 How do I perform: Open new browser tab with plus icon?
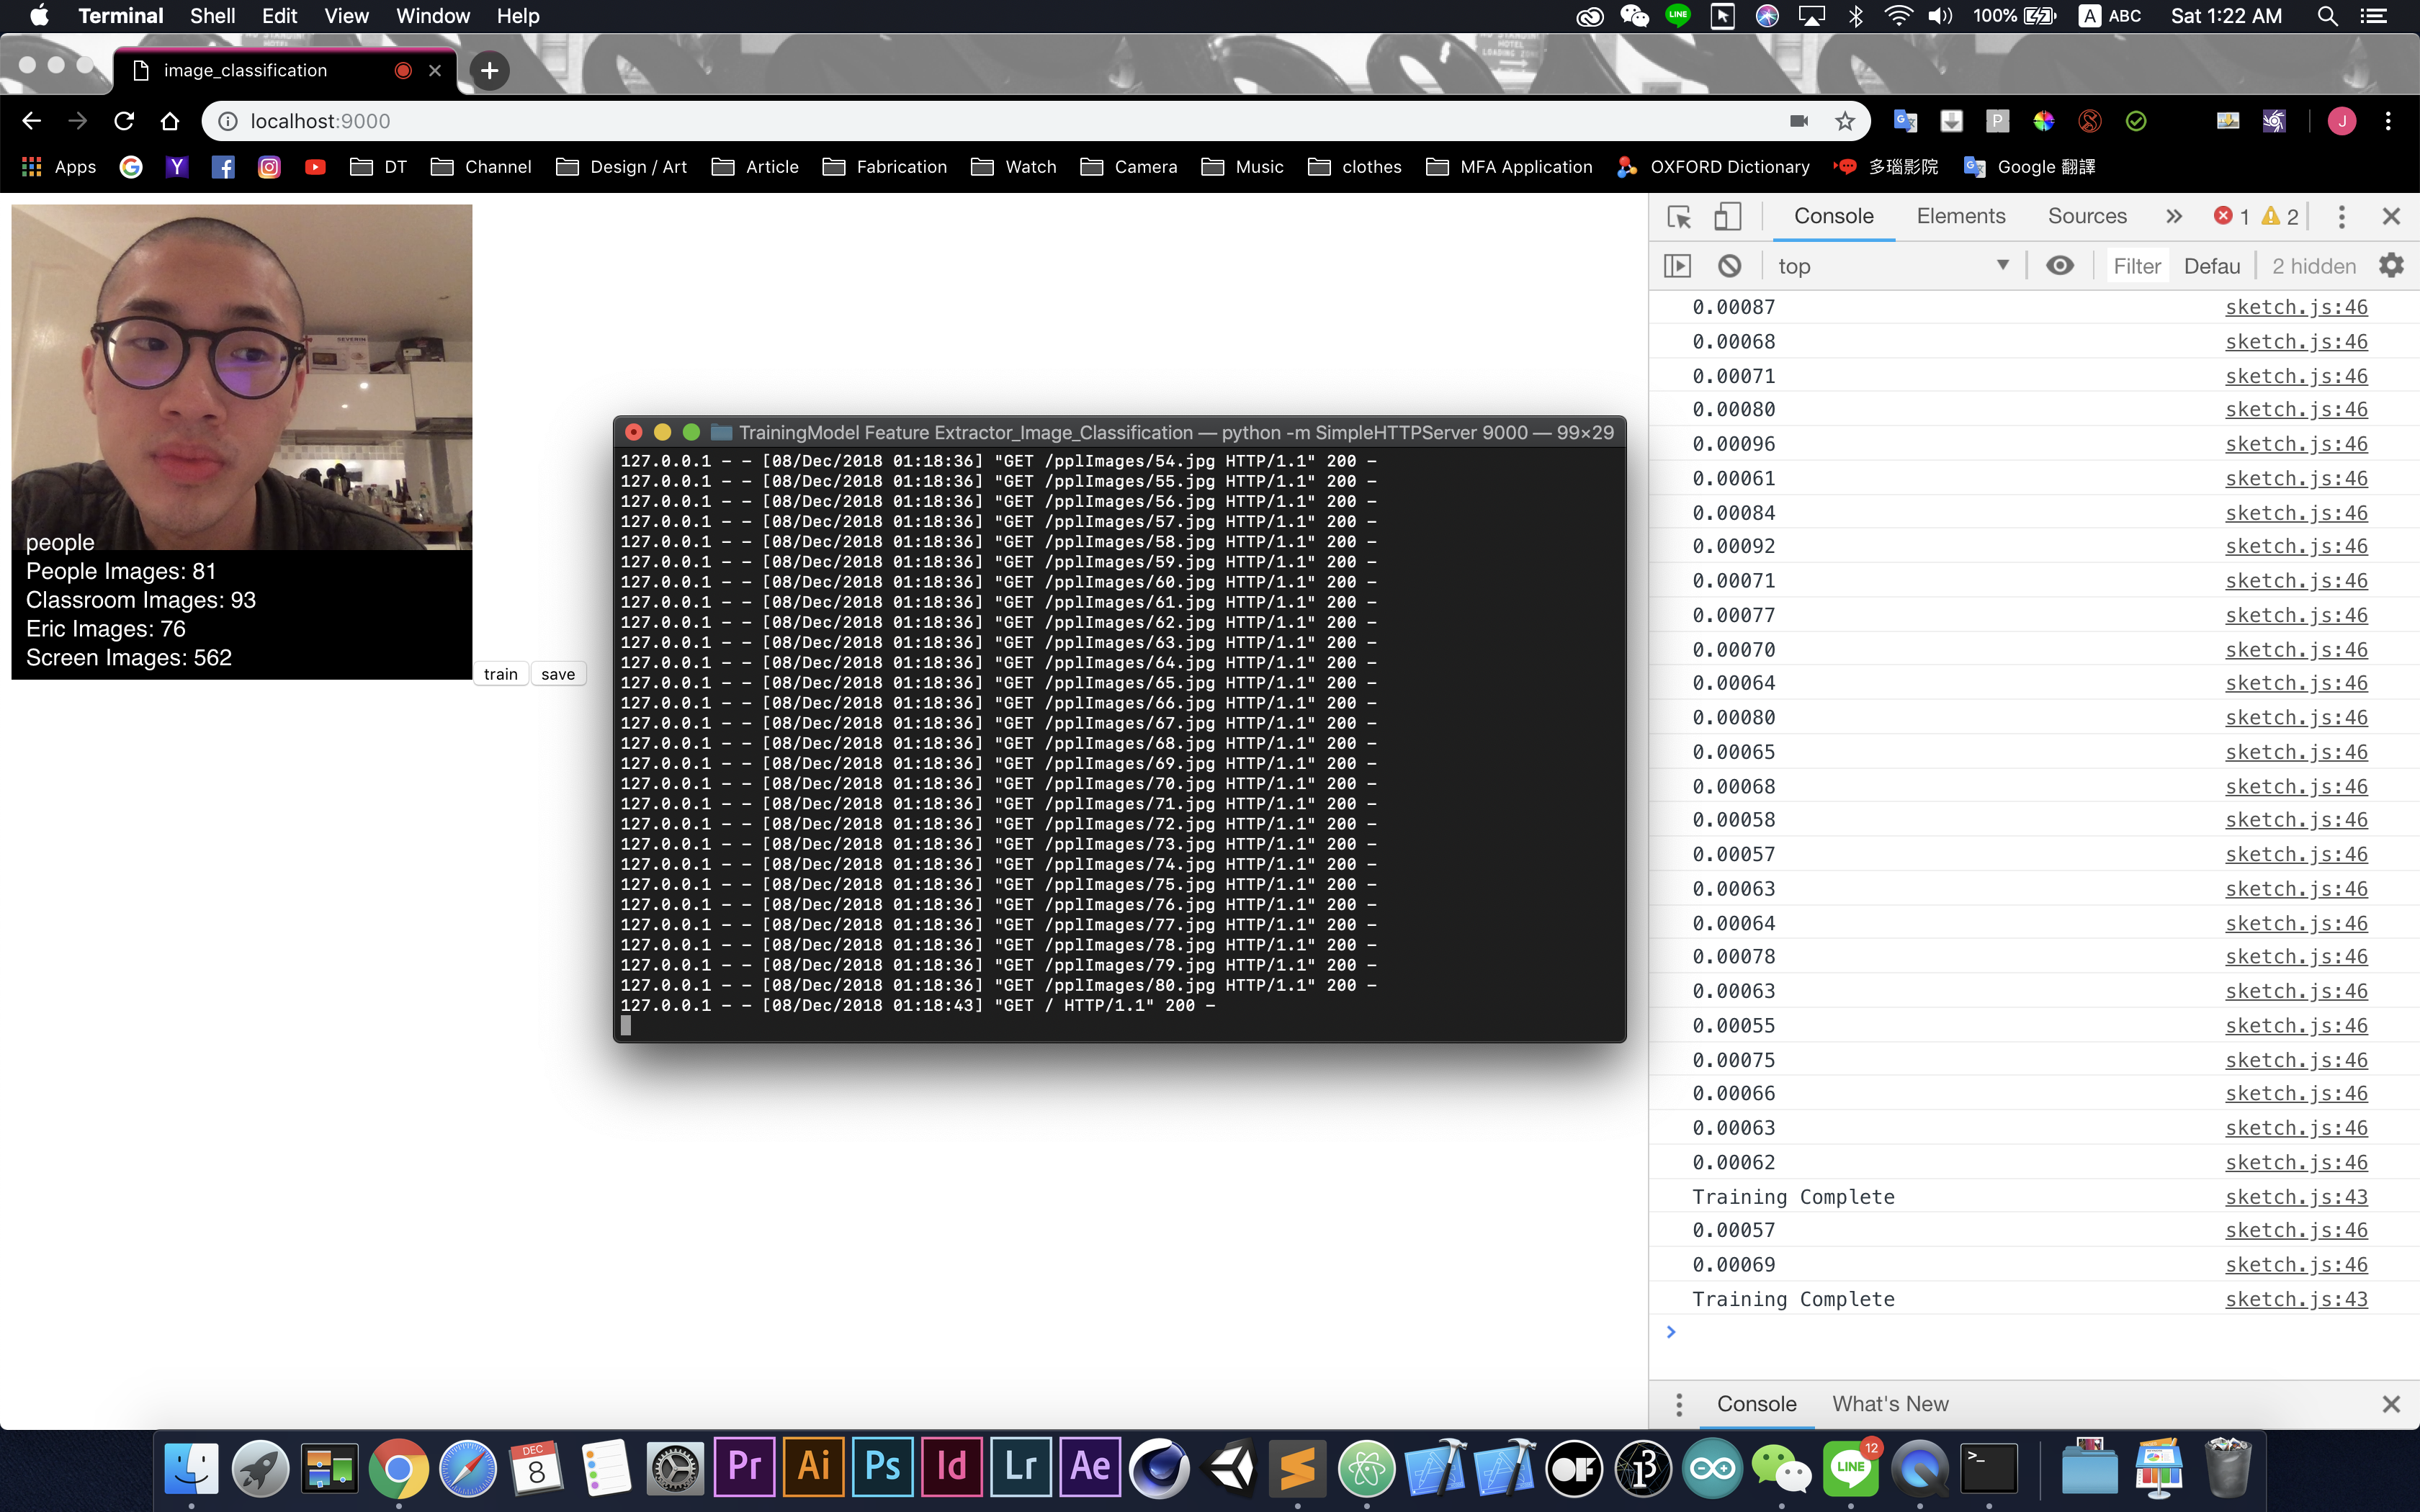point(489,70)
